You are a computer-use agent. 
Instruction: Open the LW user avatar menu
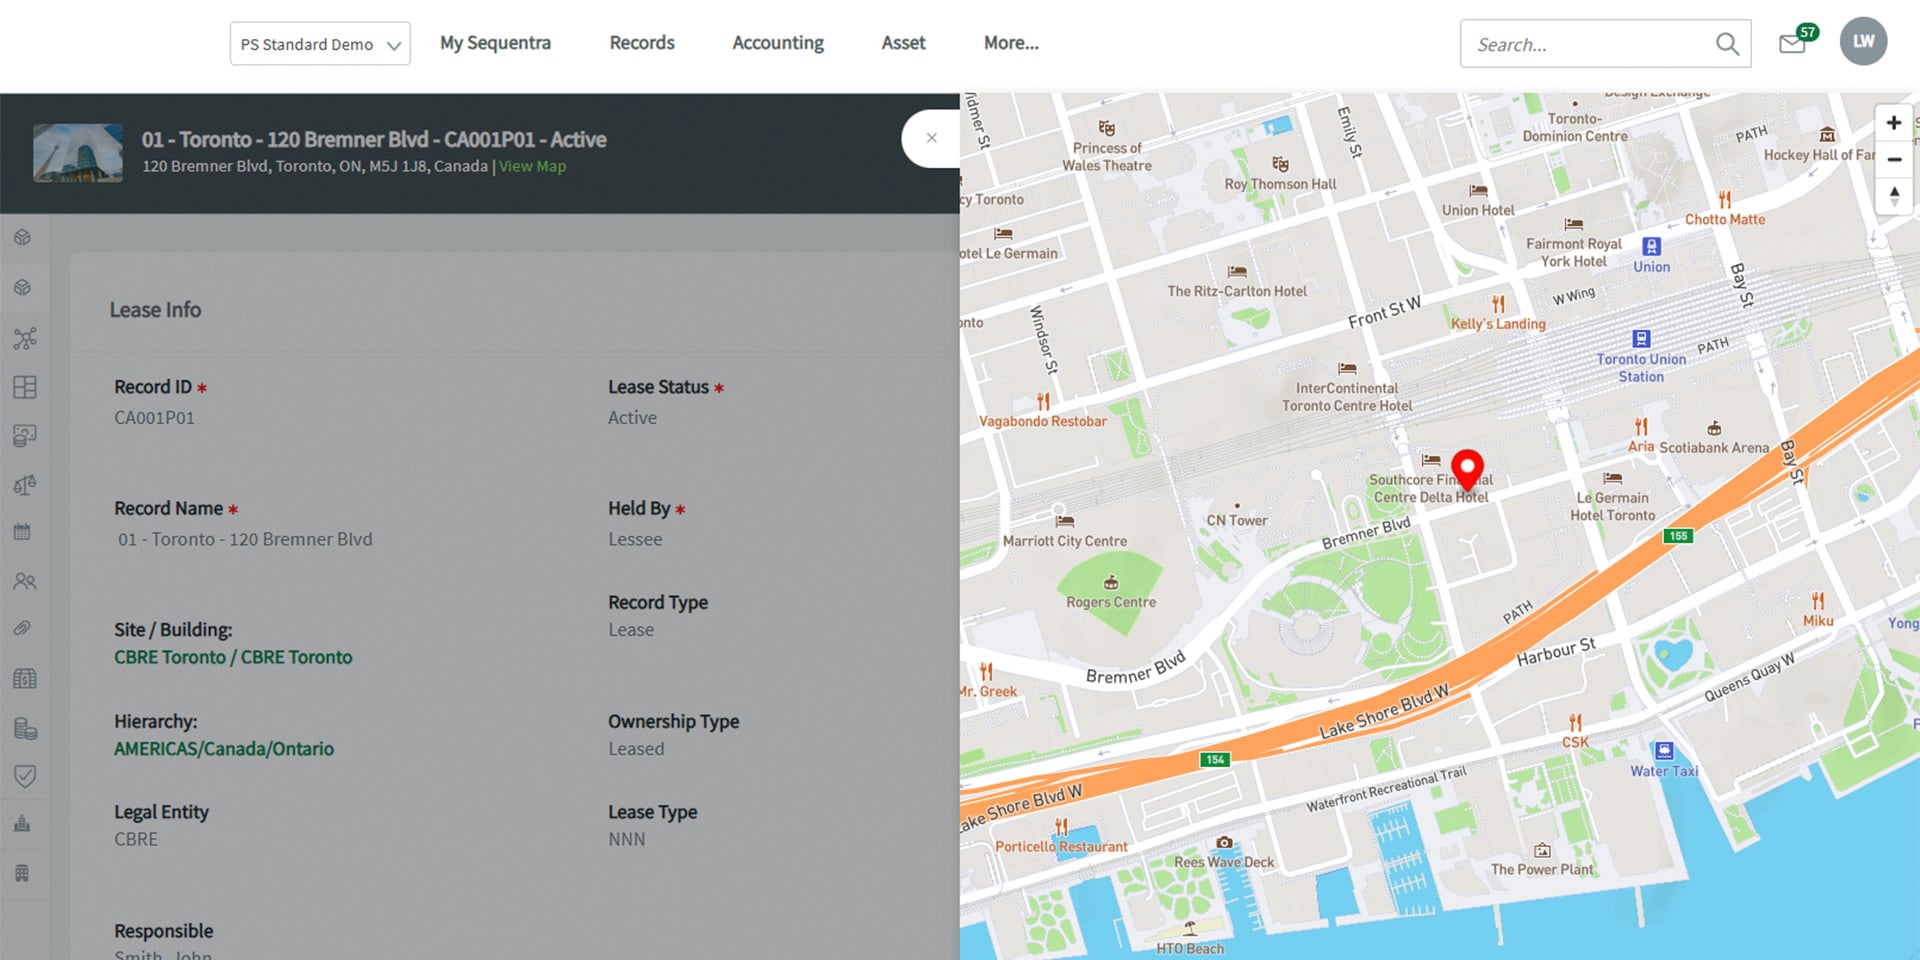coord(1864,42)
